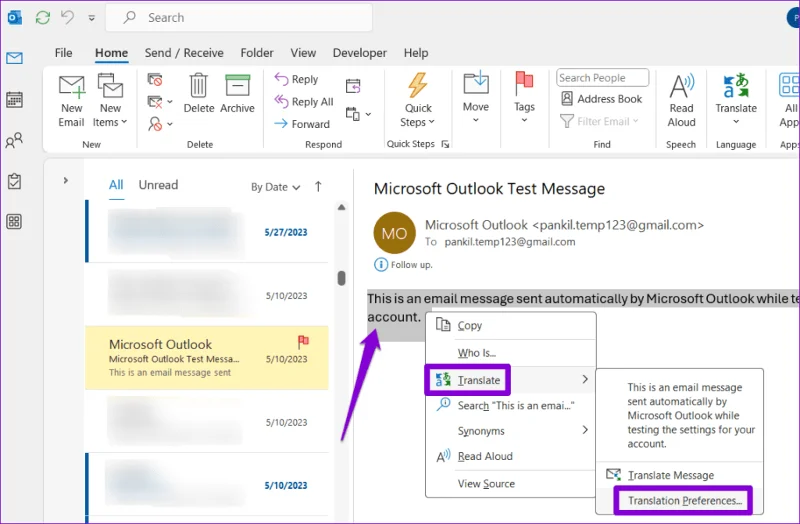Open the Translate ribbon dropdown
Screen dimensions: 800x524
[x=736, y=99]
